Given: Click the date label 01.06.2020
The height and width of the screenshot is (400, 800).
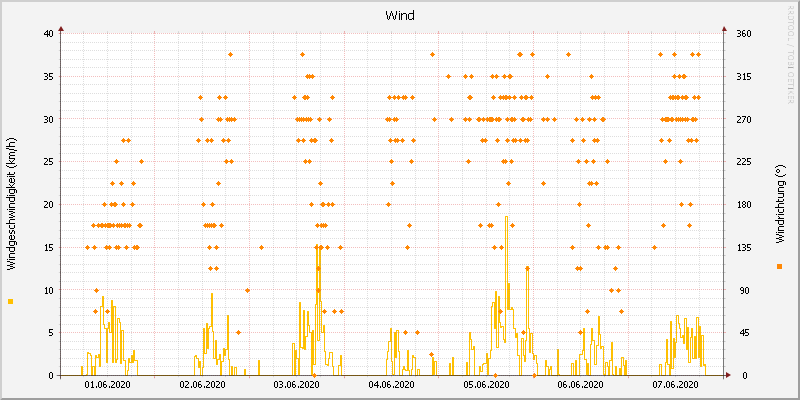Looking at the screenshot, I should click(x=108, y=384).
